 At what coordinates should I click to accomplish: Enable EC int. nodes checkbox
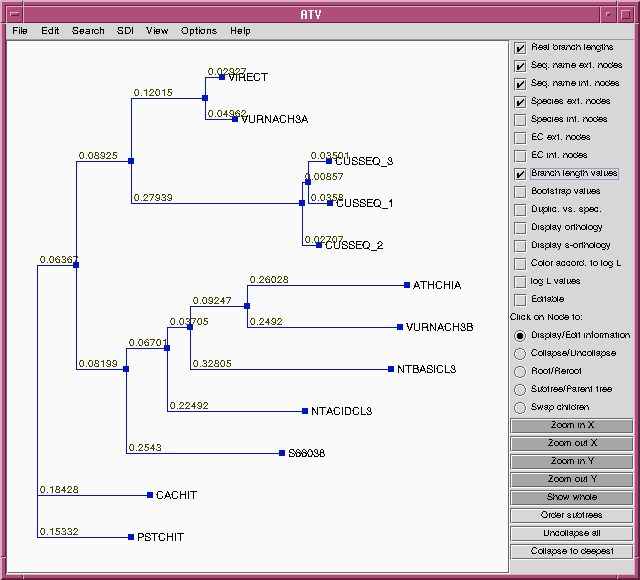click(x=520, y=156)
